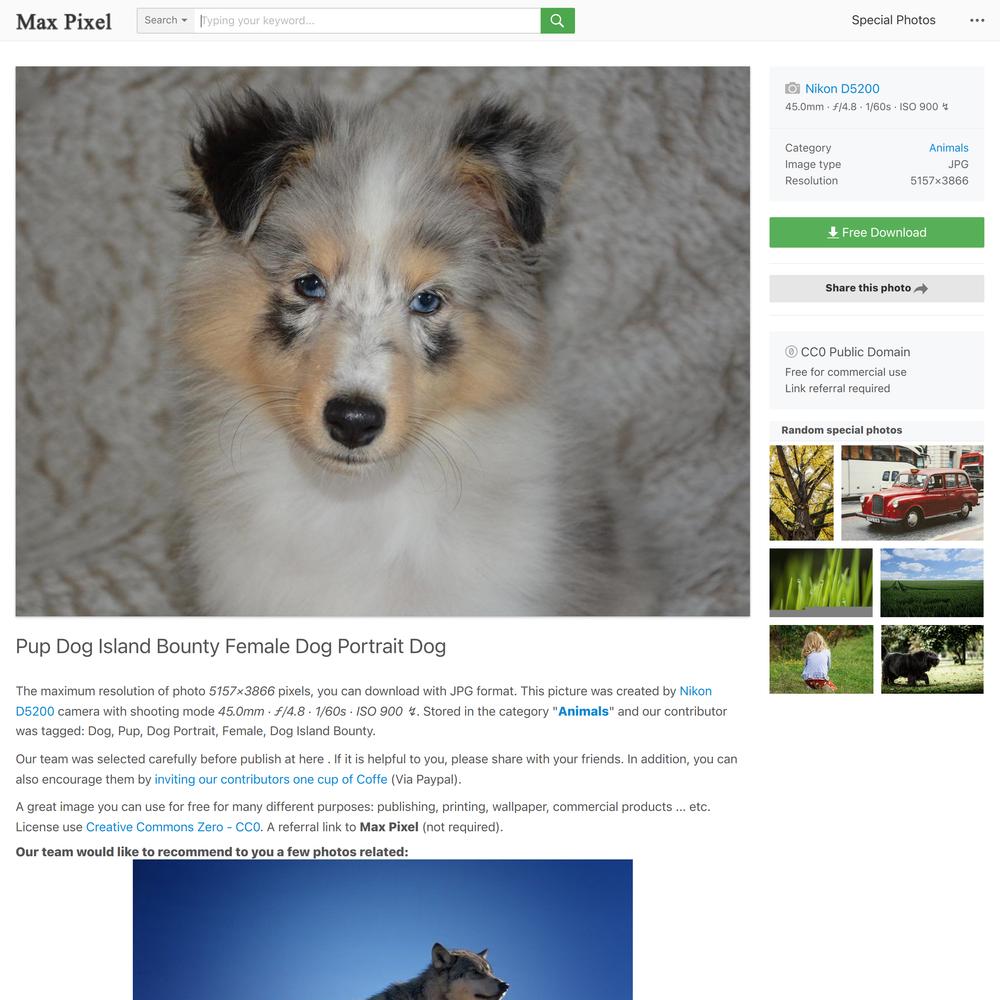Open the Special Photos menu item
Screen dimensions: 1000x1000
coord(893,20)
